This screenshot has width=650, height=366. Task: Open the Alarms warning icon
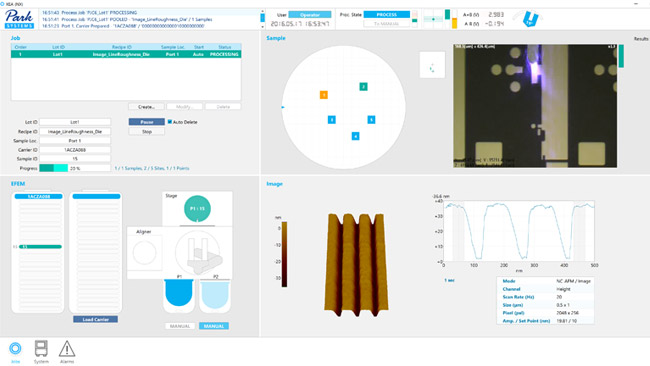67,349
